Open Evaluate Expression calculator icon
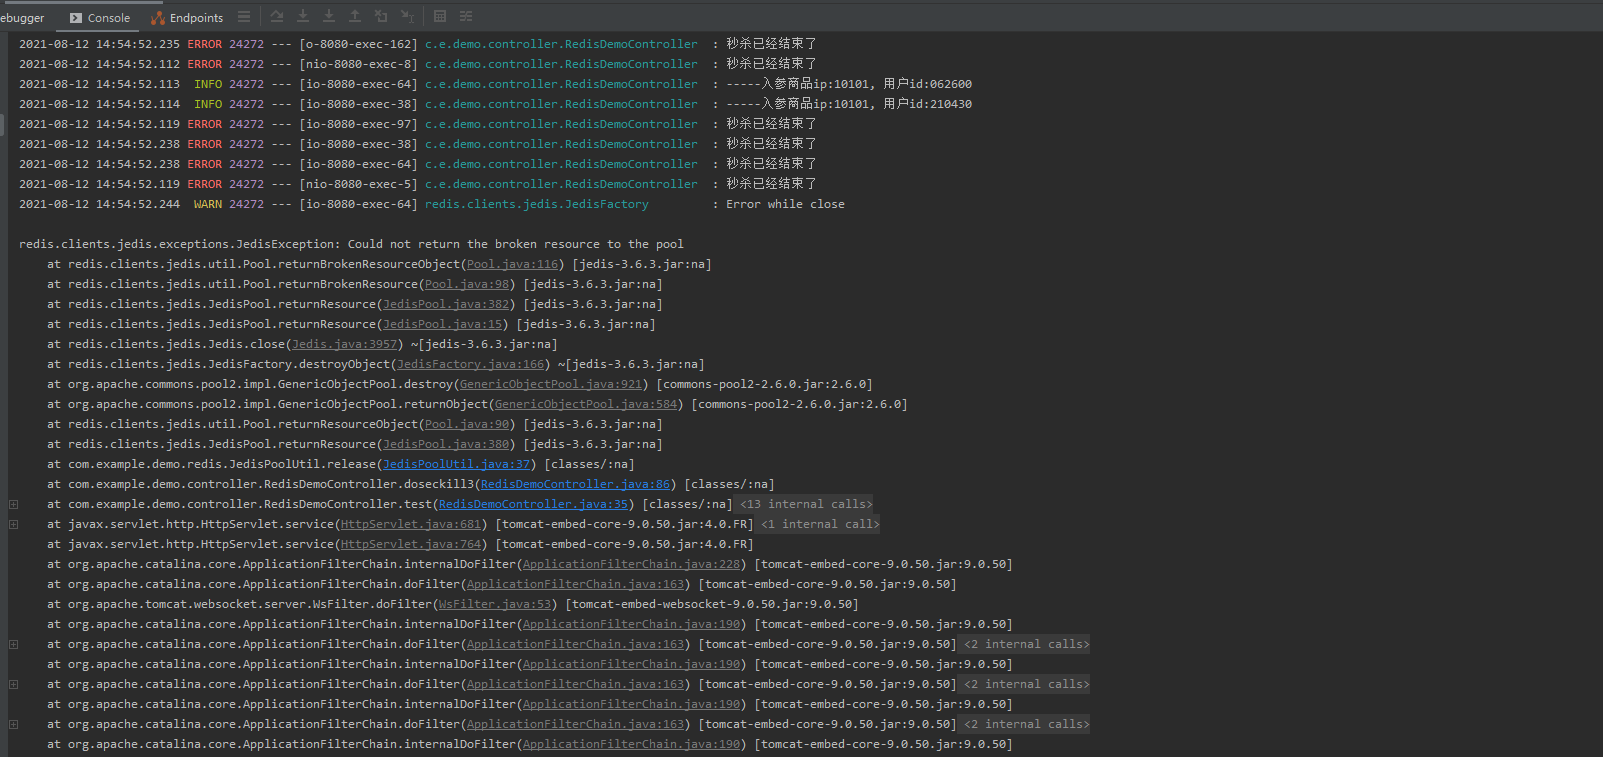 (x=440, y=16)
